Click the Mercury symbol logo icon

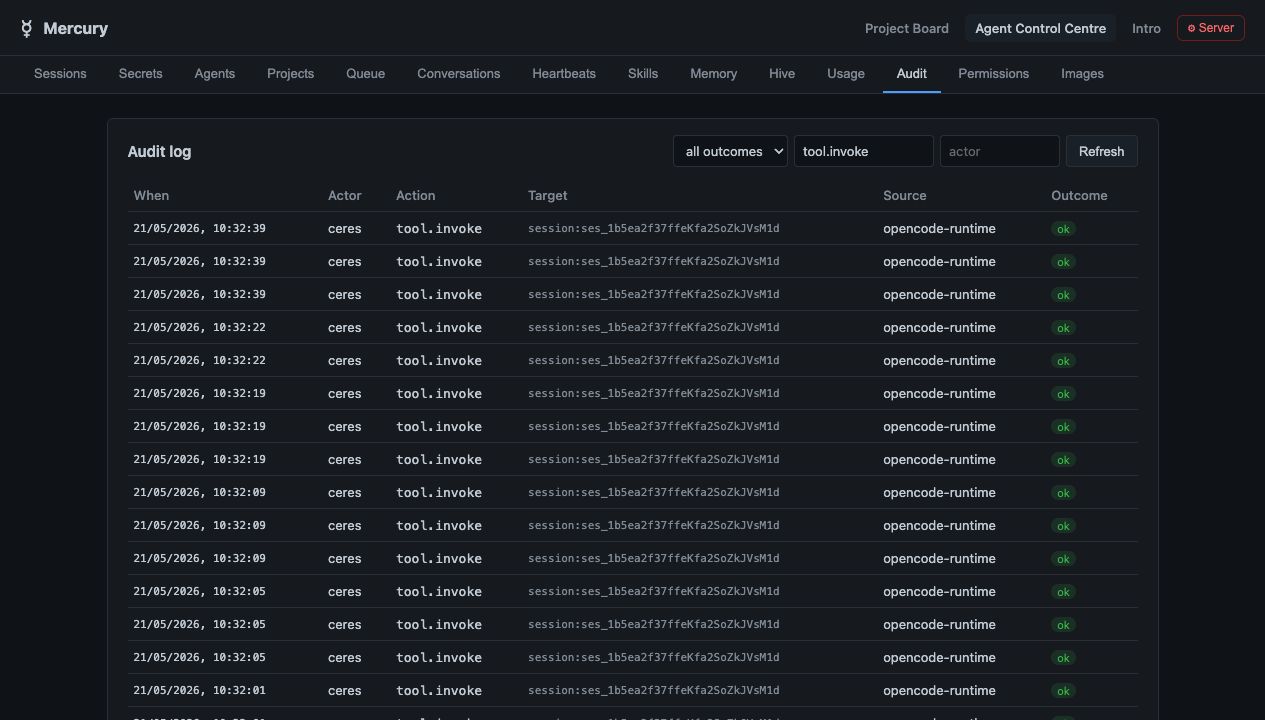[x=26, y=28]
